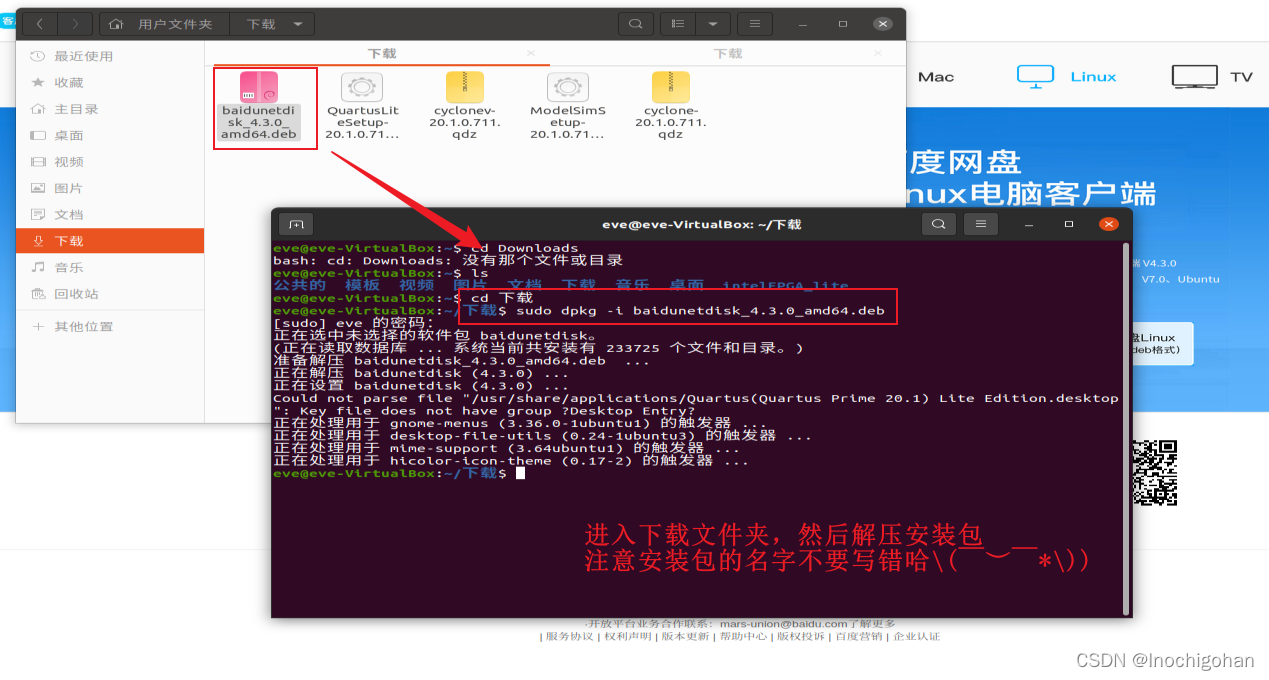This screenshot has width=1269, height=680.
Task: Open the terminal hamburger menu
Action: (981, 224)
